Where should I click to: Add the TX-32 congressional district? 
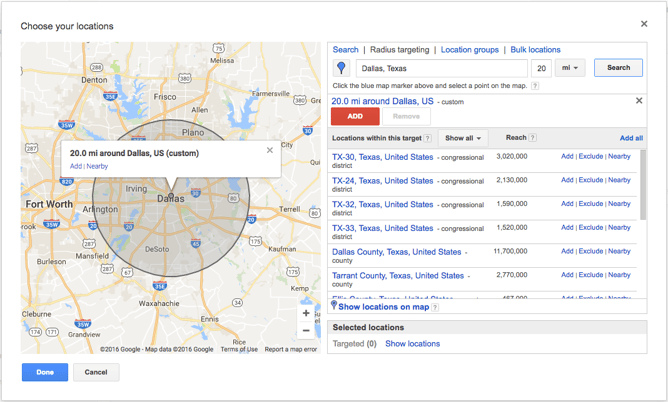567,204
